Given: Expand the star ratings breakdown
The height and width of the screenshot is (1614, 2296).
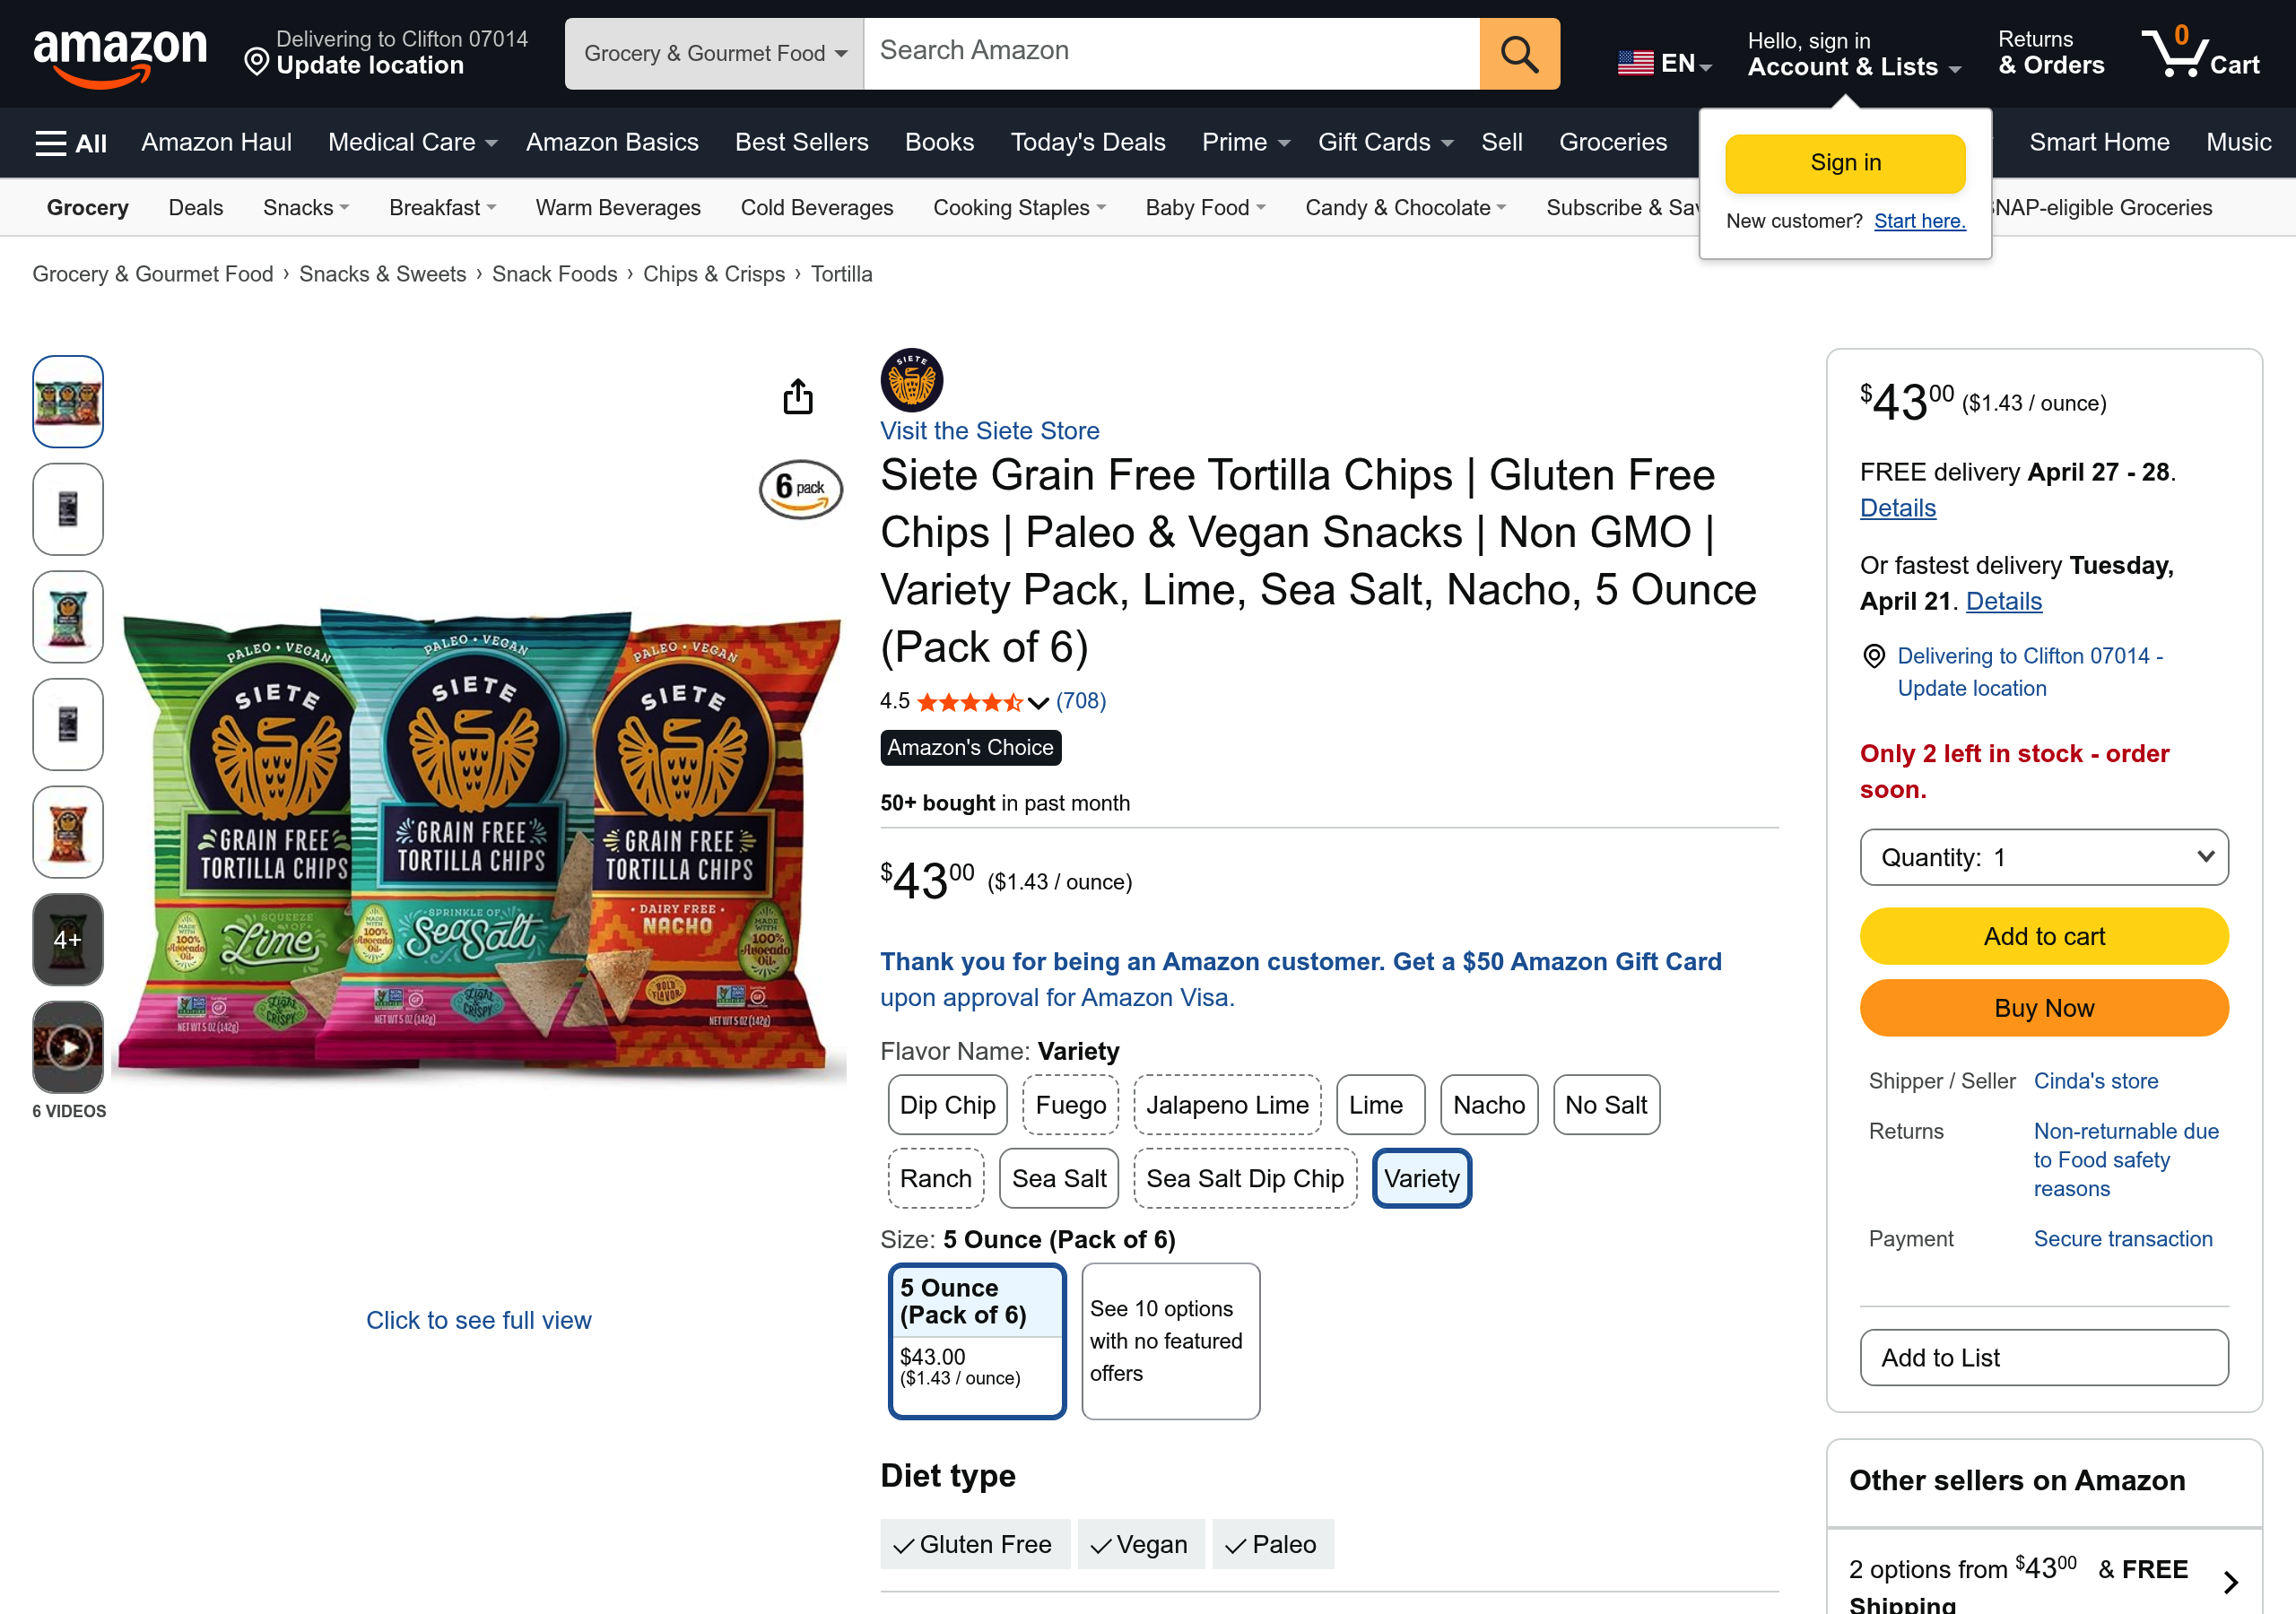Looking at the screenshot, I should (1039, 702).
